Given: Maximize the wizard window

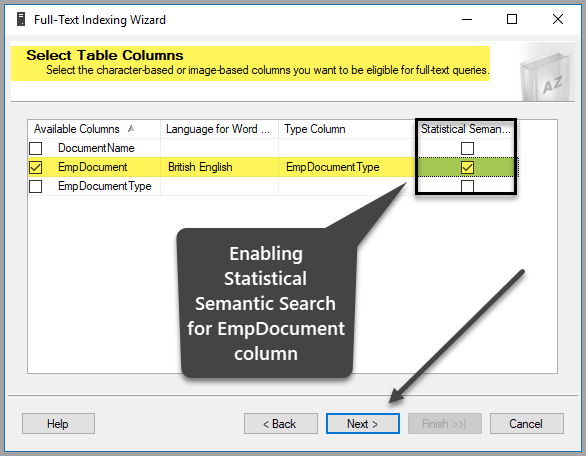Looking at the screenshot, I should 512,19.
